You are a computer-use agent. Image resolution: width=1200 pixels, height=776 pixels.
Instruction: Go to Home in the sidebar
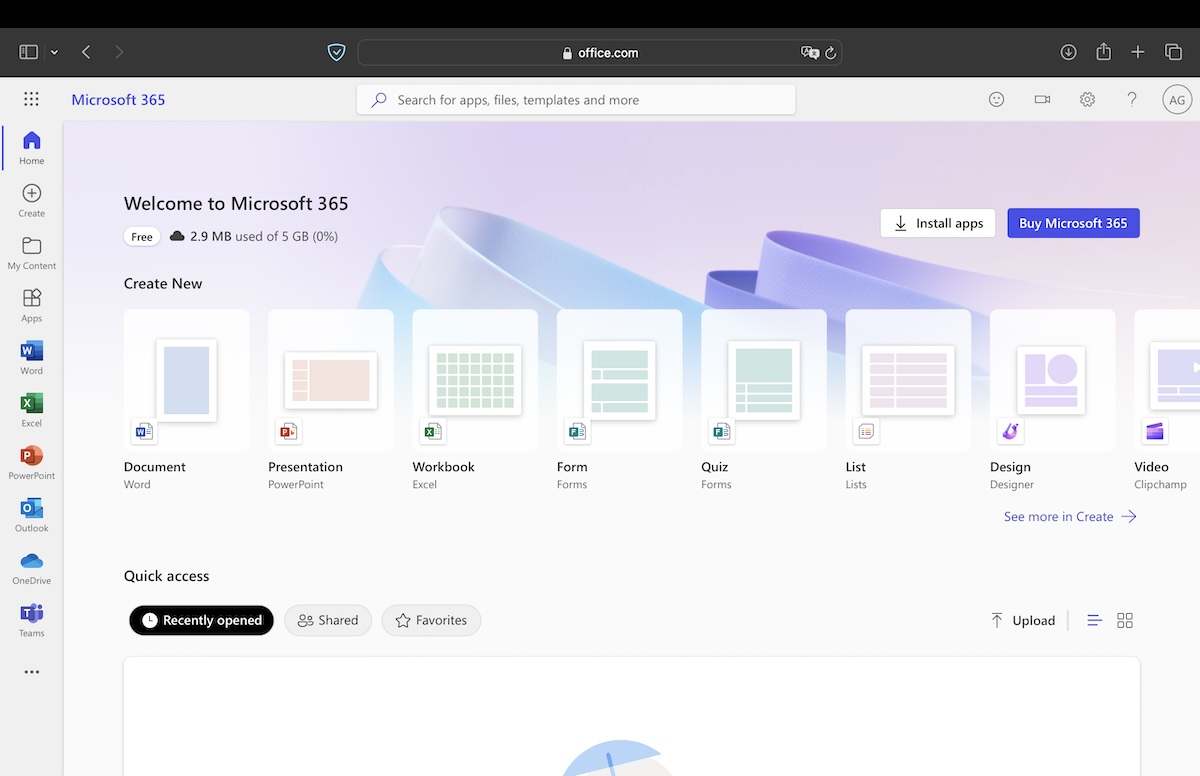[x=32, y=147]
